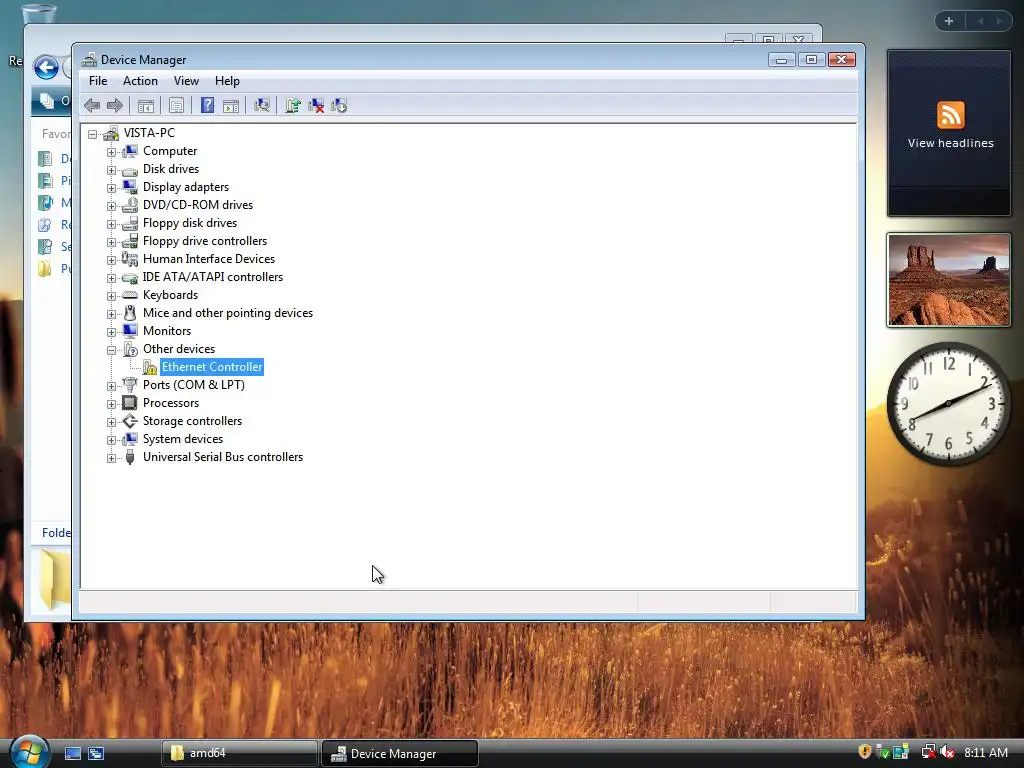Click Show Desktop quick launch icon
Viewport: 1024px width, 768px height.
click(73, 753)
